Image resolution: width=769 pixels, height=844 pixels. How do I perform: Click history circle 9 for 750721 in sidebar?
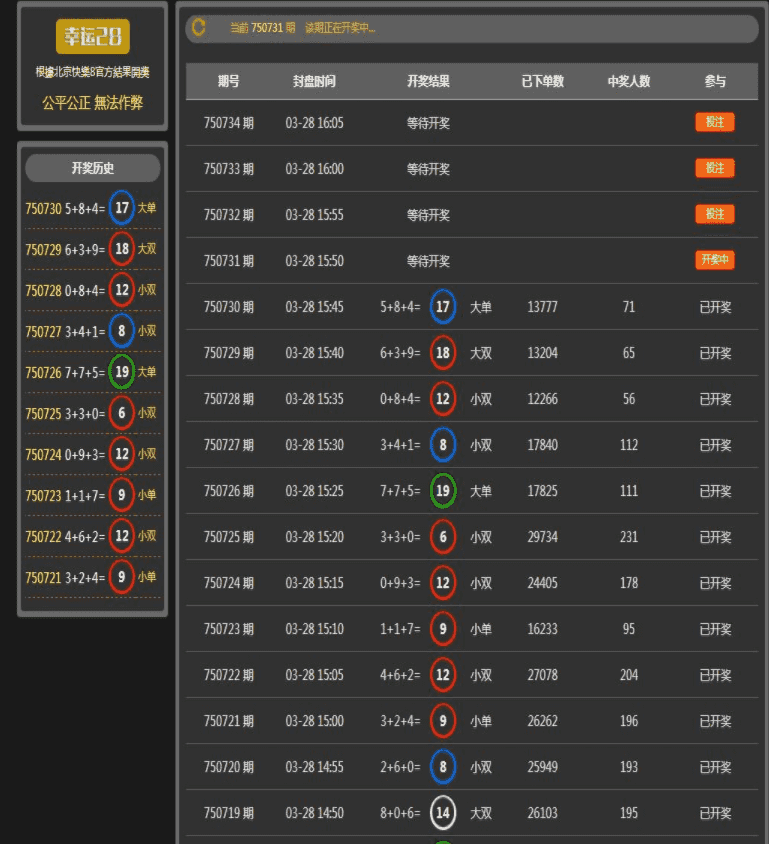122,577
